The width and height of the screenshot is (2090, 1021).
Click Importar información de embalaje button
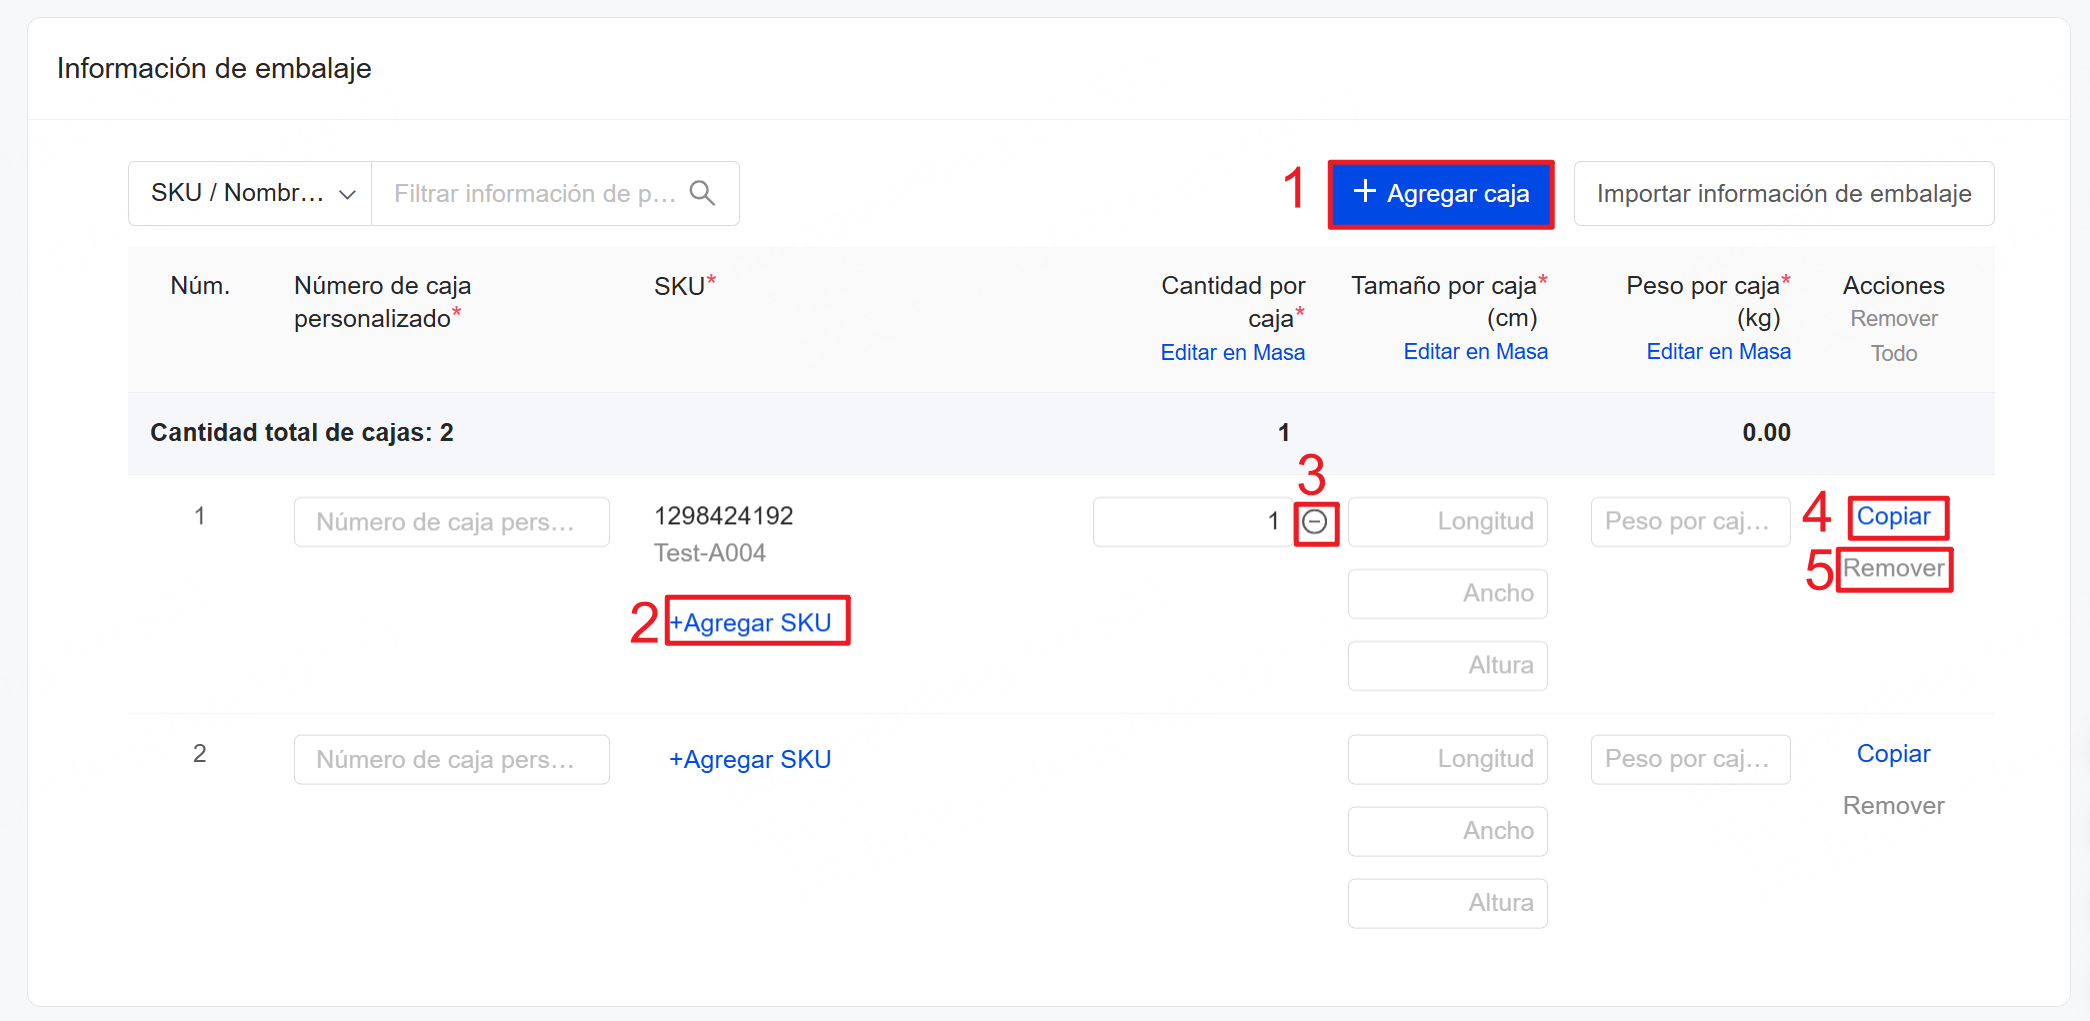tap(1784, 193)
